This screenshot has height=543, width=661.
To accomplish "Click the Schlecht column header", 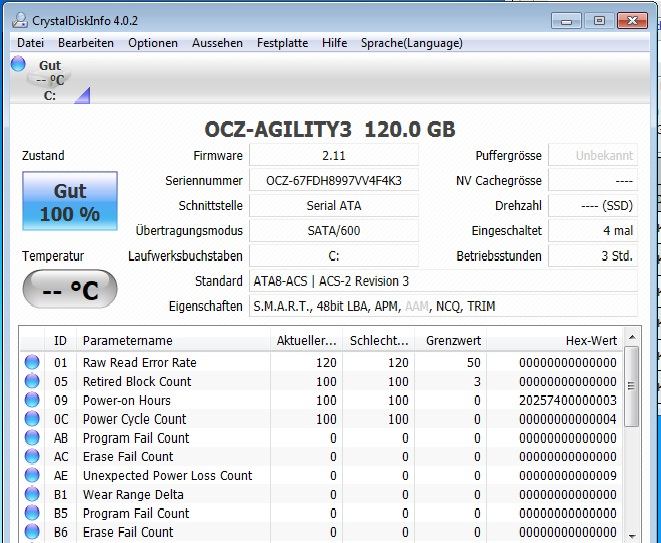I will pyautogui.click(x=379, y=341).
